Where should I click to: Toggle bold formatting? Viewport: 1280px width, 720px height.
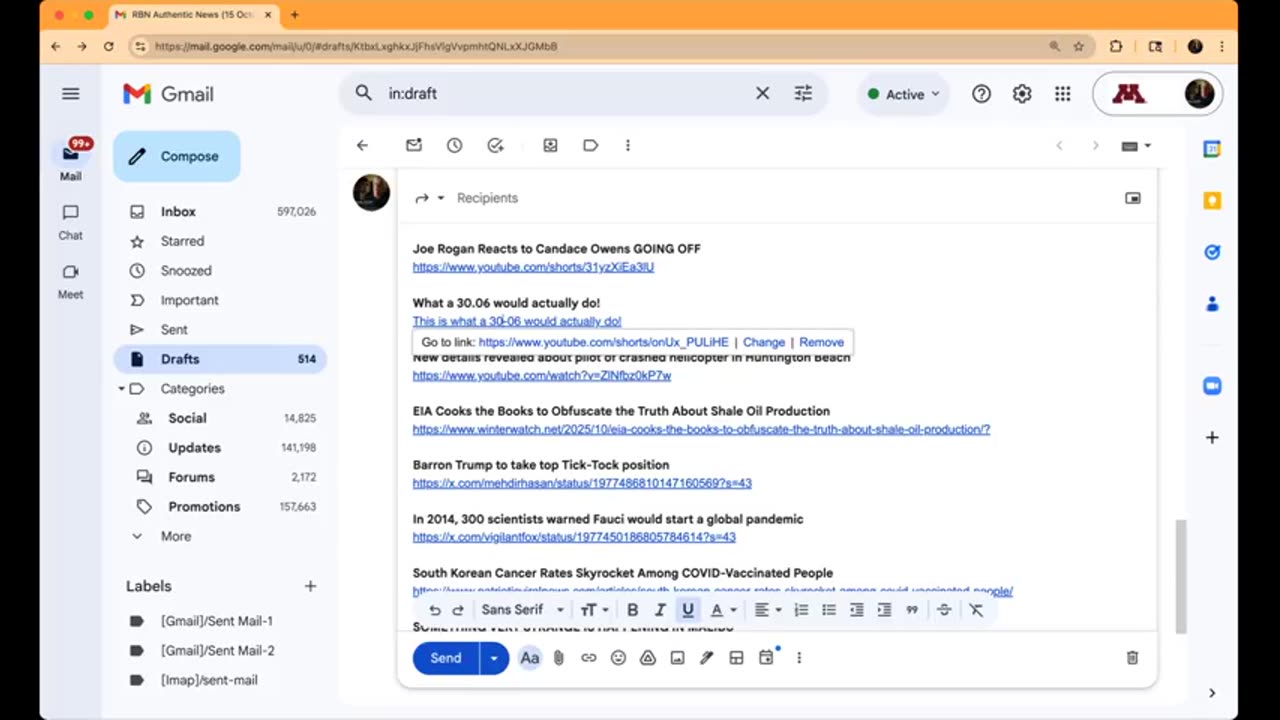click(632, 610)
